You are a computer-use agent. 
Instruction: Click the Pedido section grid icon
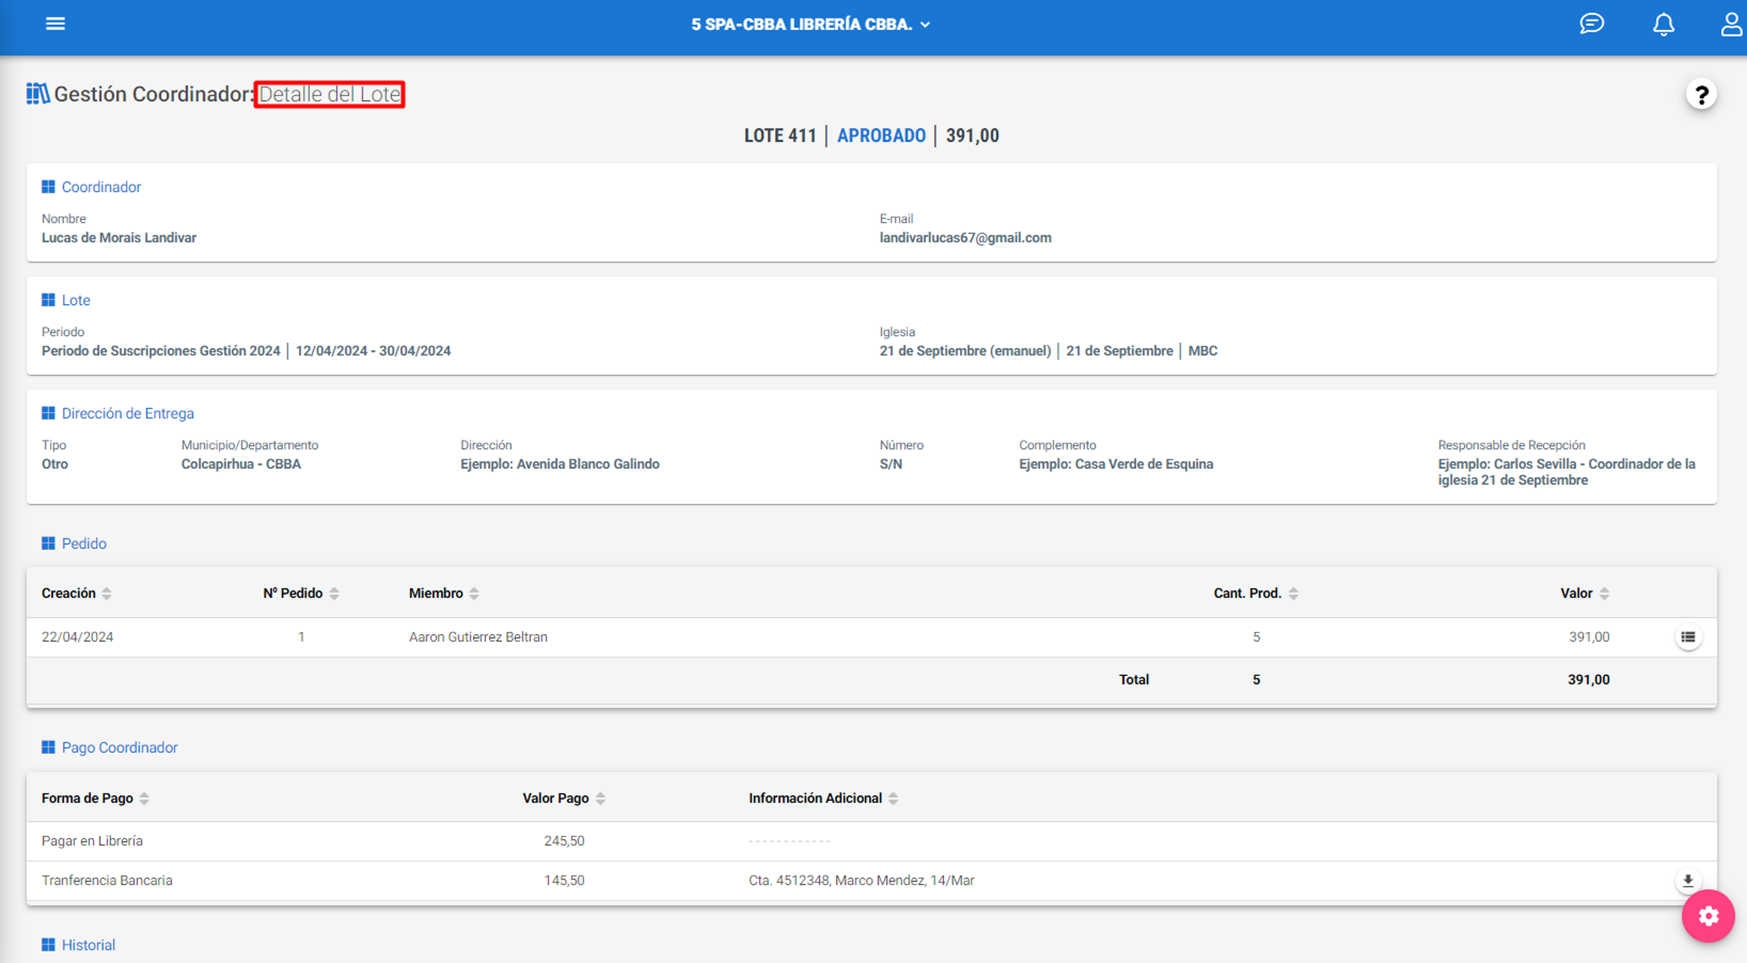48,543
